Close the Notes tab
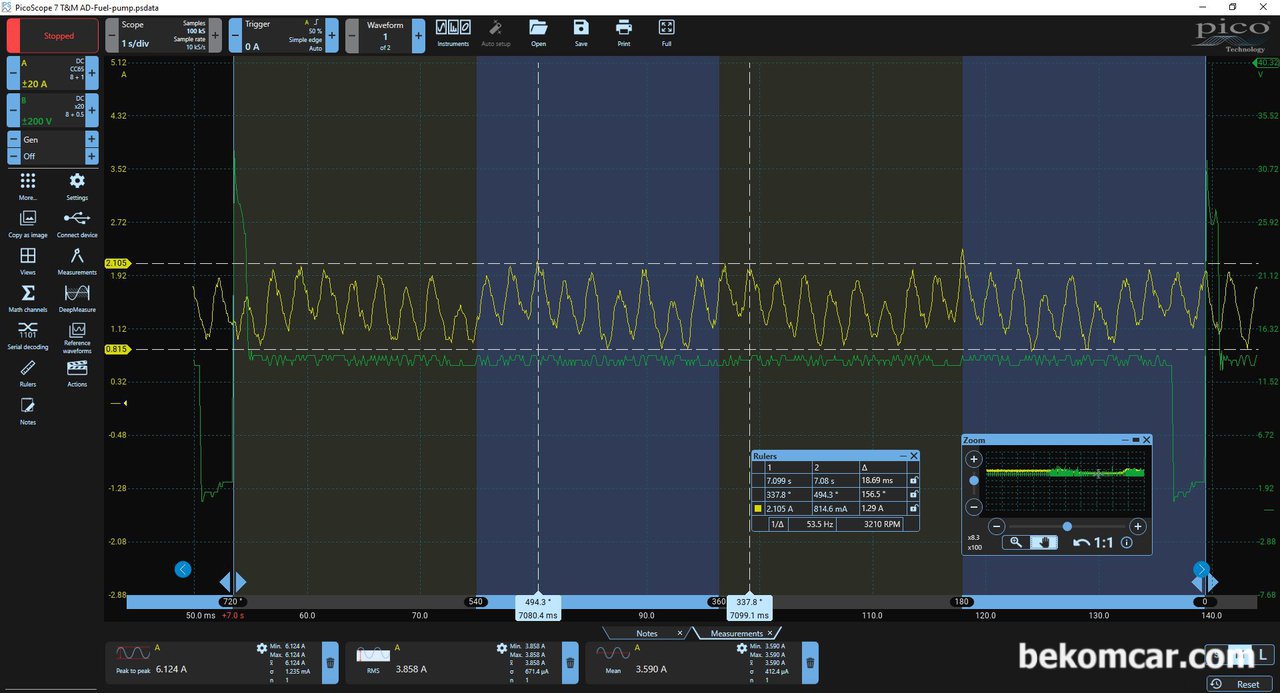1280x693 pixels. (680, 633)
